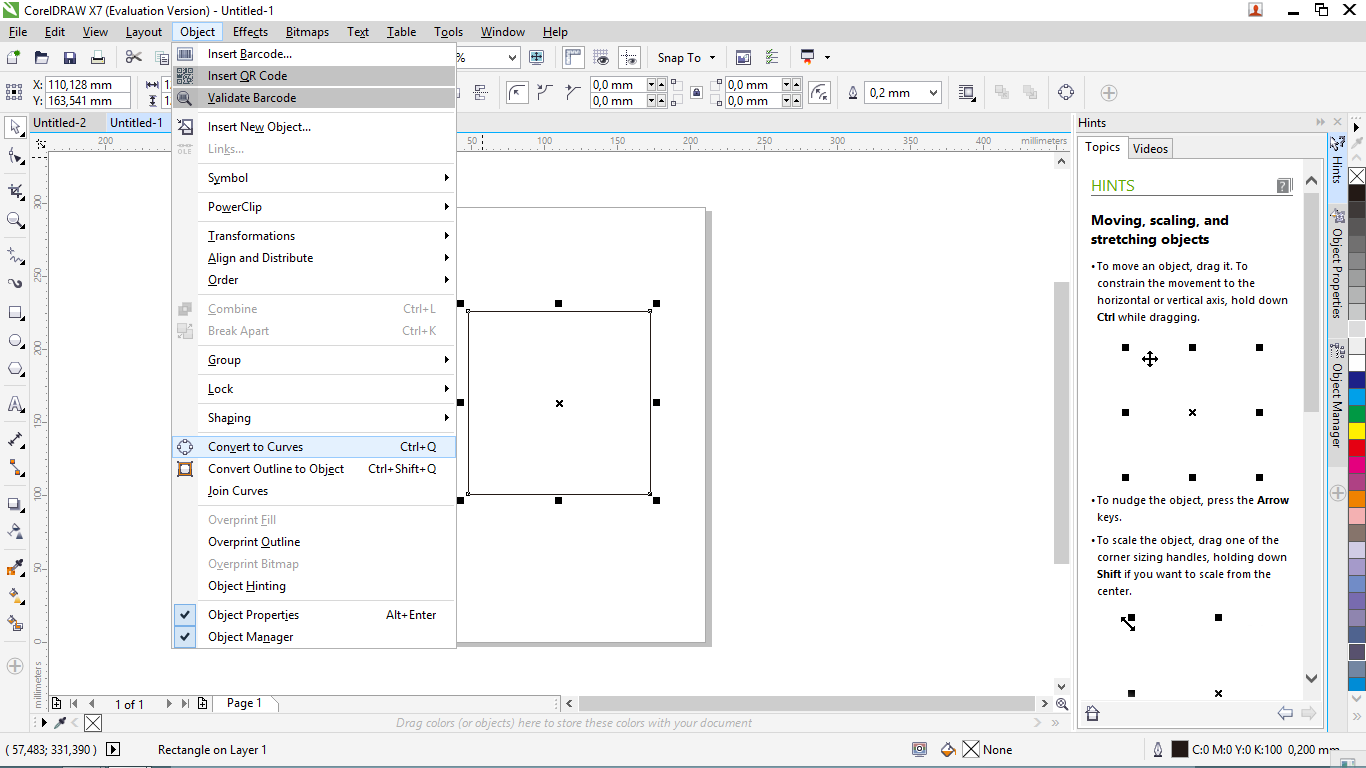Select the Connector tool
Image resolution: width=1366 pixels, height=768 pixels.
(x=15, y=468)
